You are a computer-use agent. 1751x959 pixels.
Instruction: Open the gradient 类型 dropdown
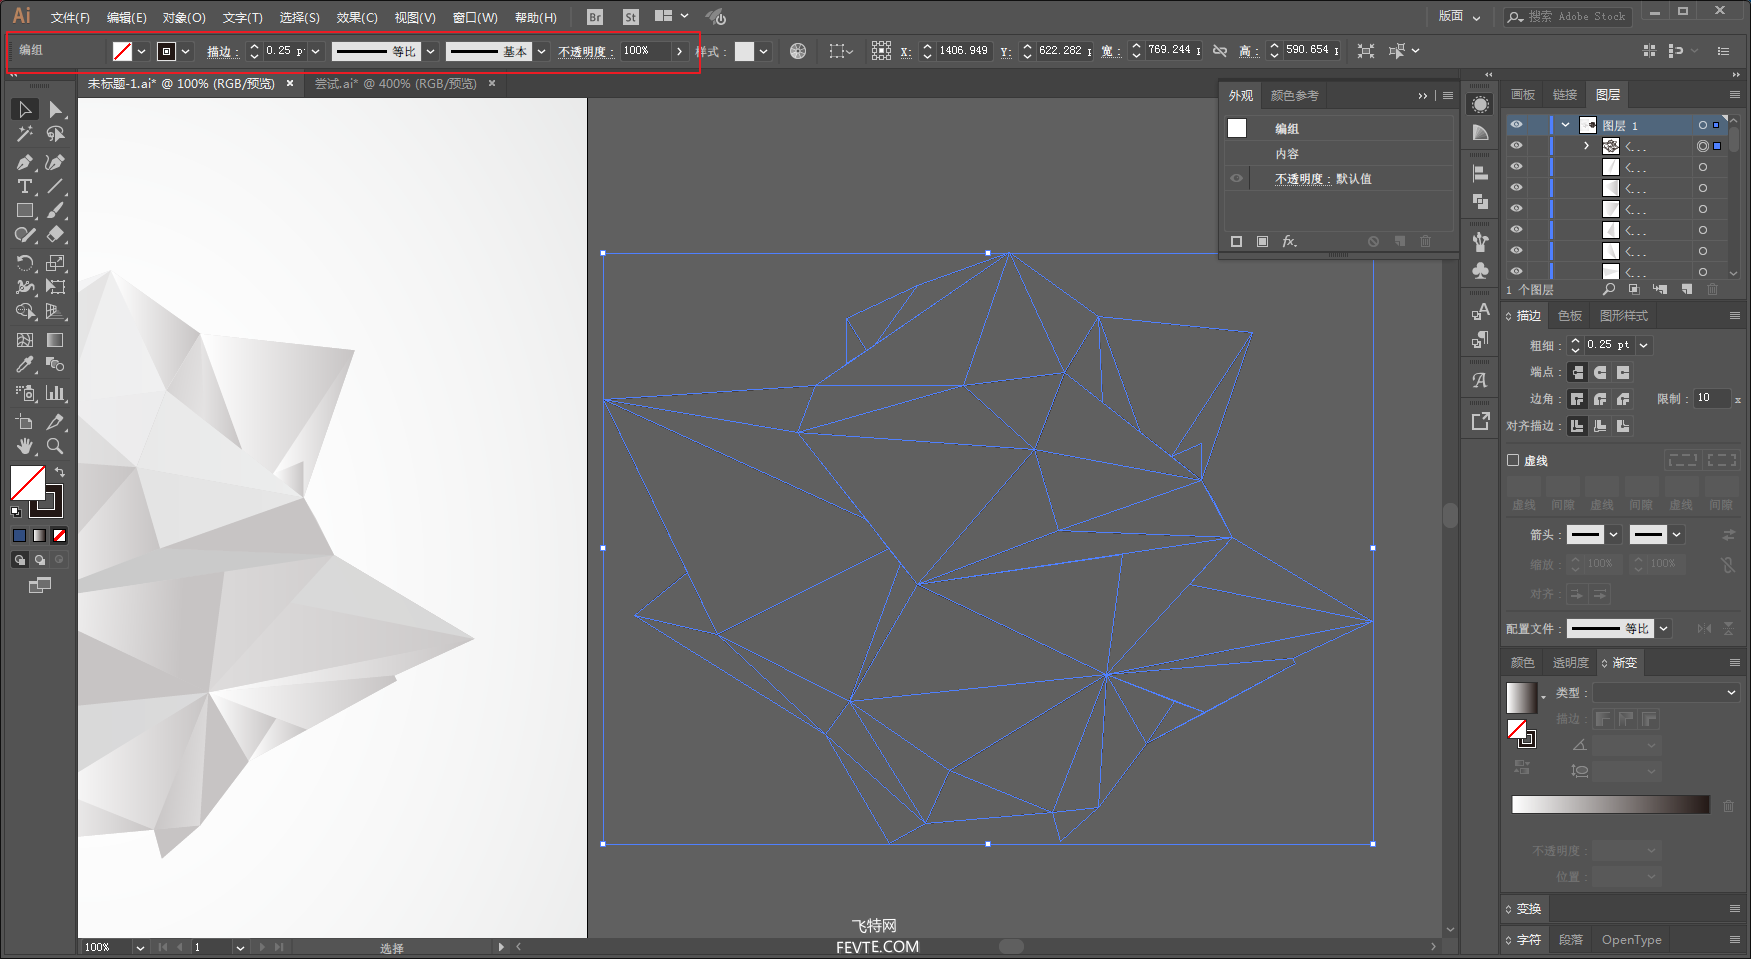pyautogui.click(x=1666, y=692)
